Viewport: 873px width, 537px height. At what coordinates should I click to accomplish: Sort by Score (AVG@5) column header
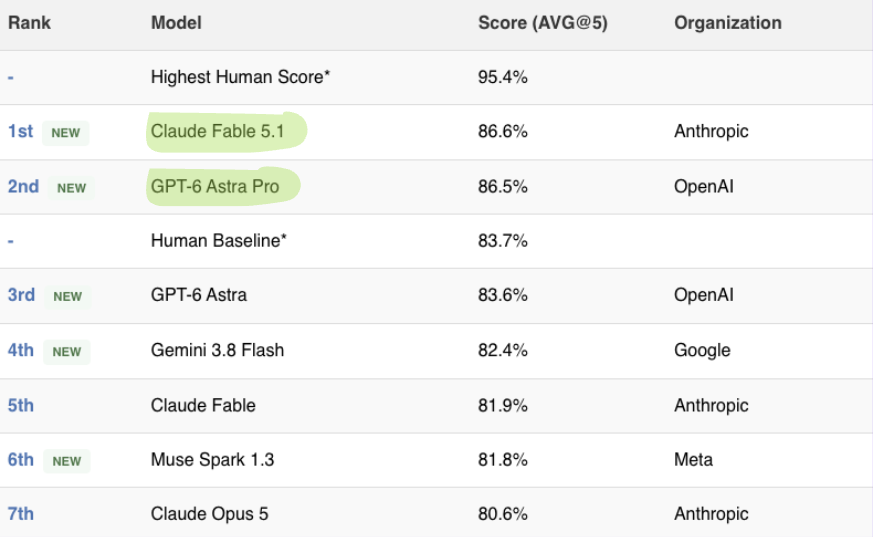(x=543, y=23)
